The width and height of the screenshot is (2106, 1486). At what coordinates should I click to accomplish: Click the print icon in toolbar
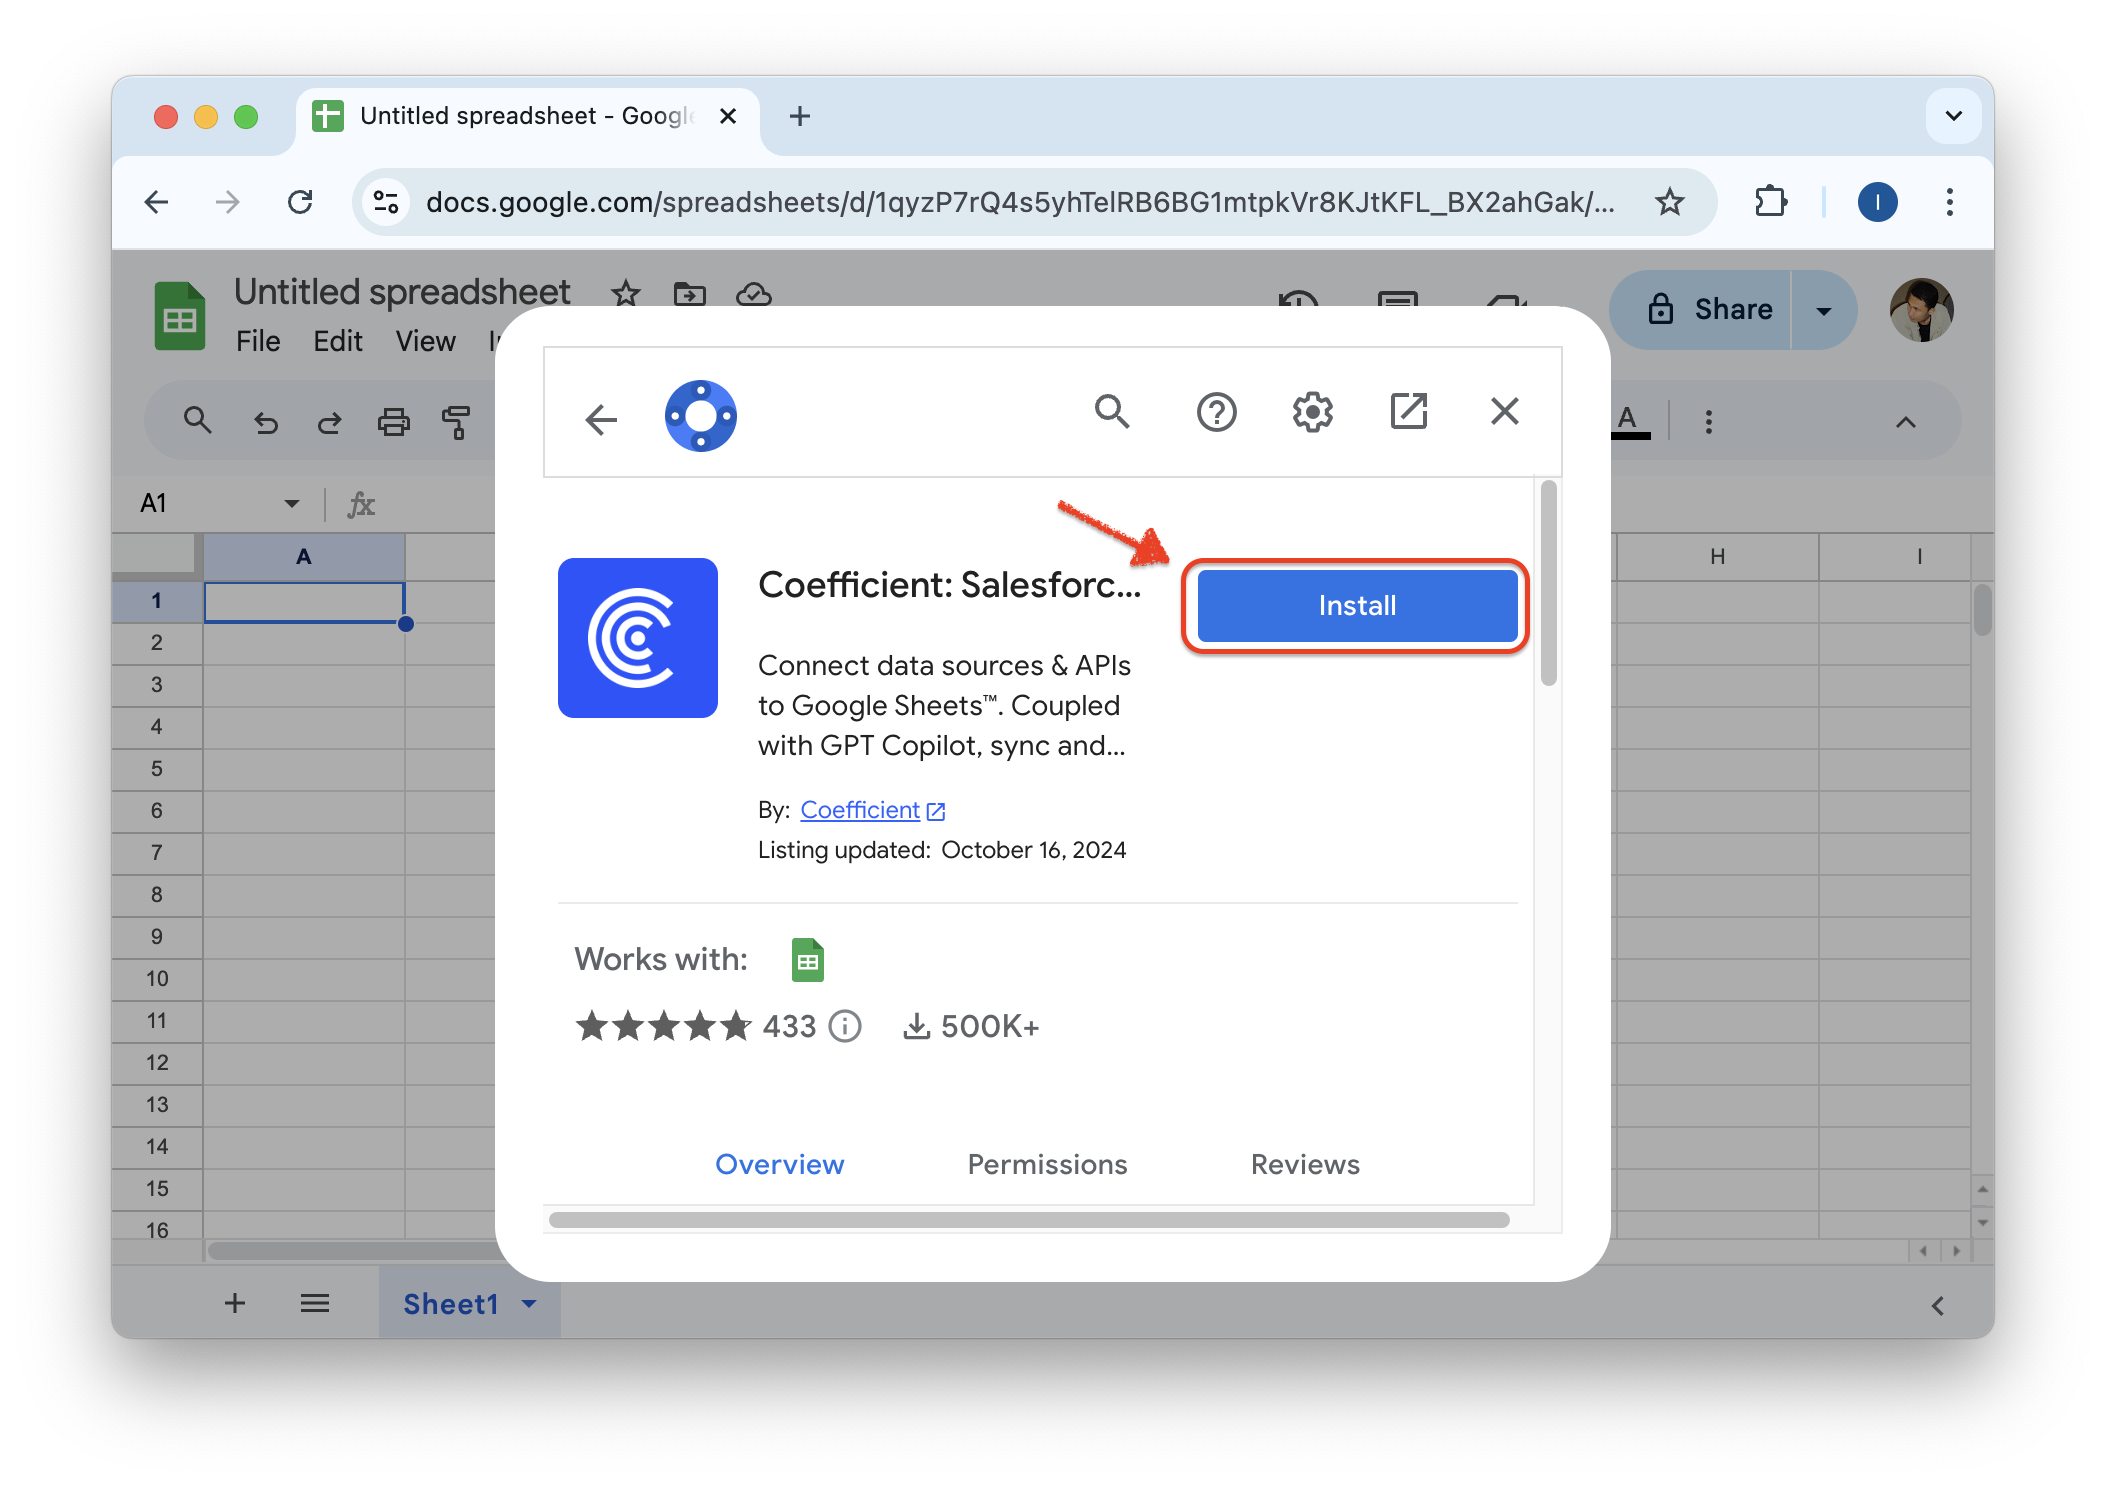[393, 422]
